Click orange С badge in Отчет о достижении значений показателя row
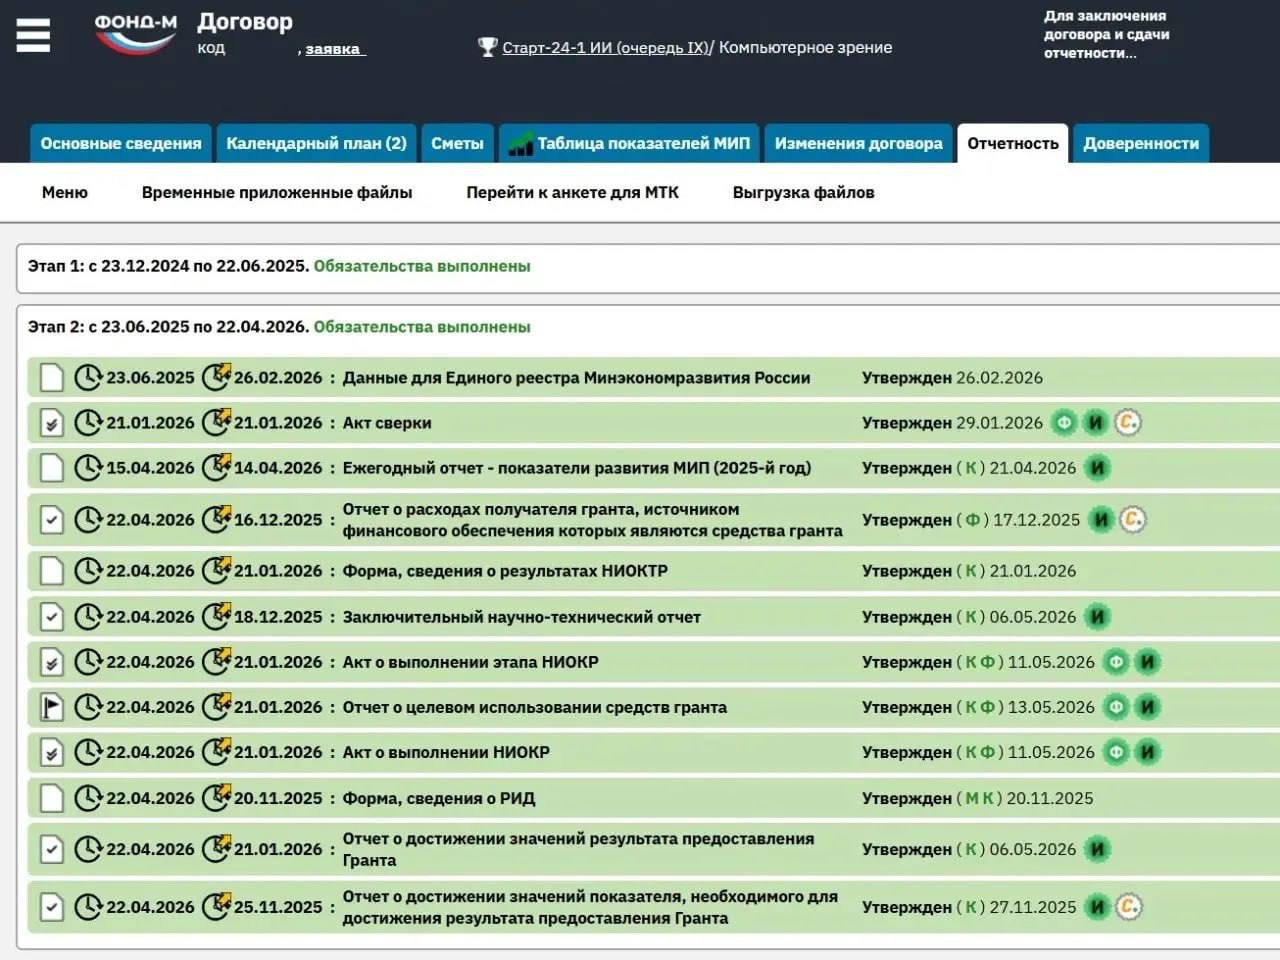The width and height of the screenshot is (1280, 960). (1129, 907)
